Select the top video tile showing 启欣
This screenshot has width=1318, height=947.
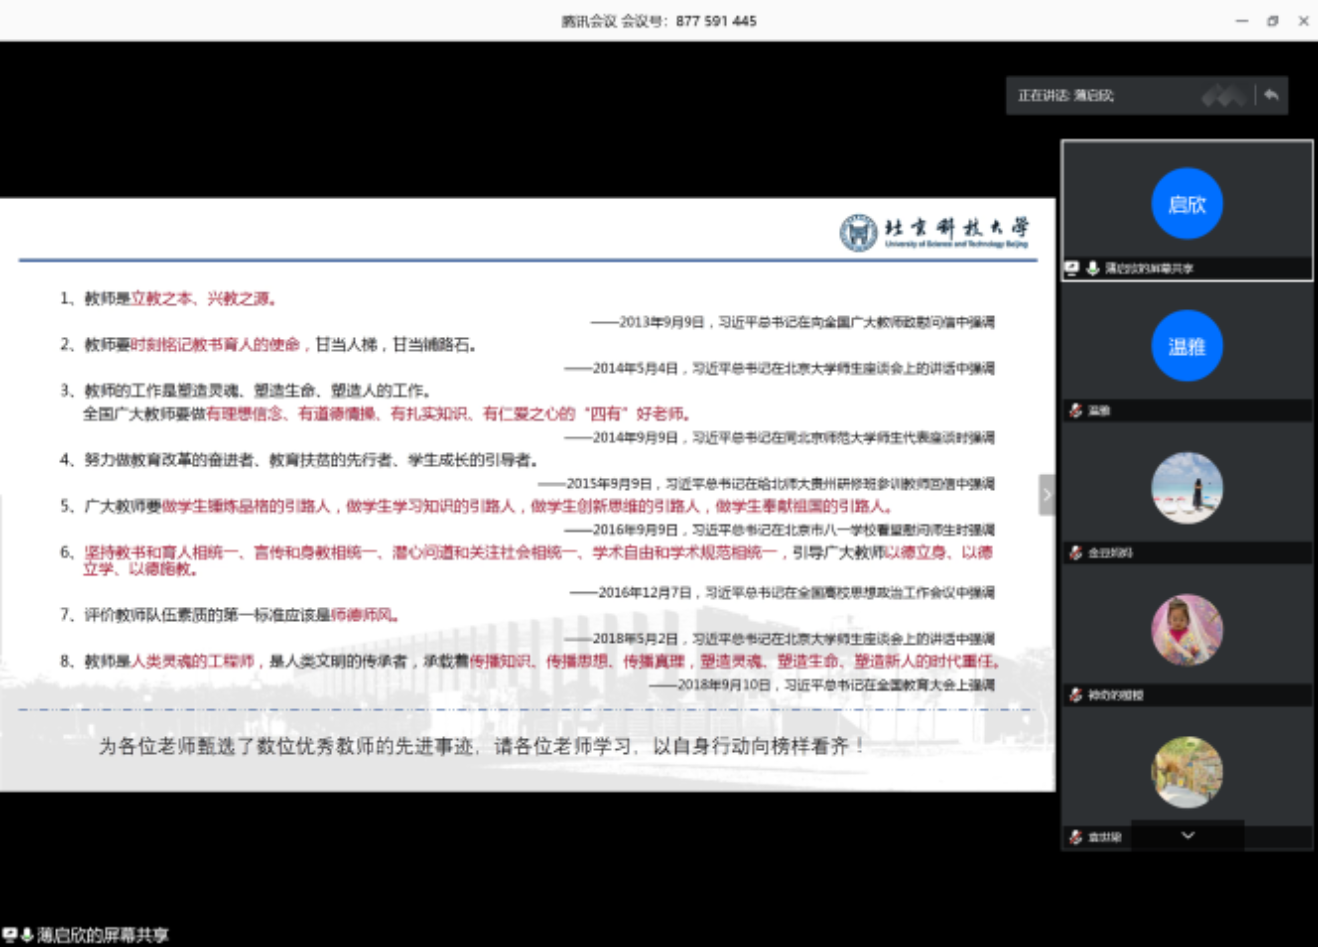1187,203
